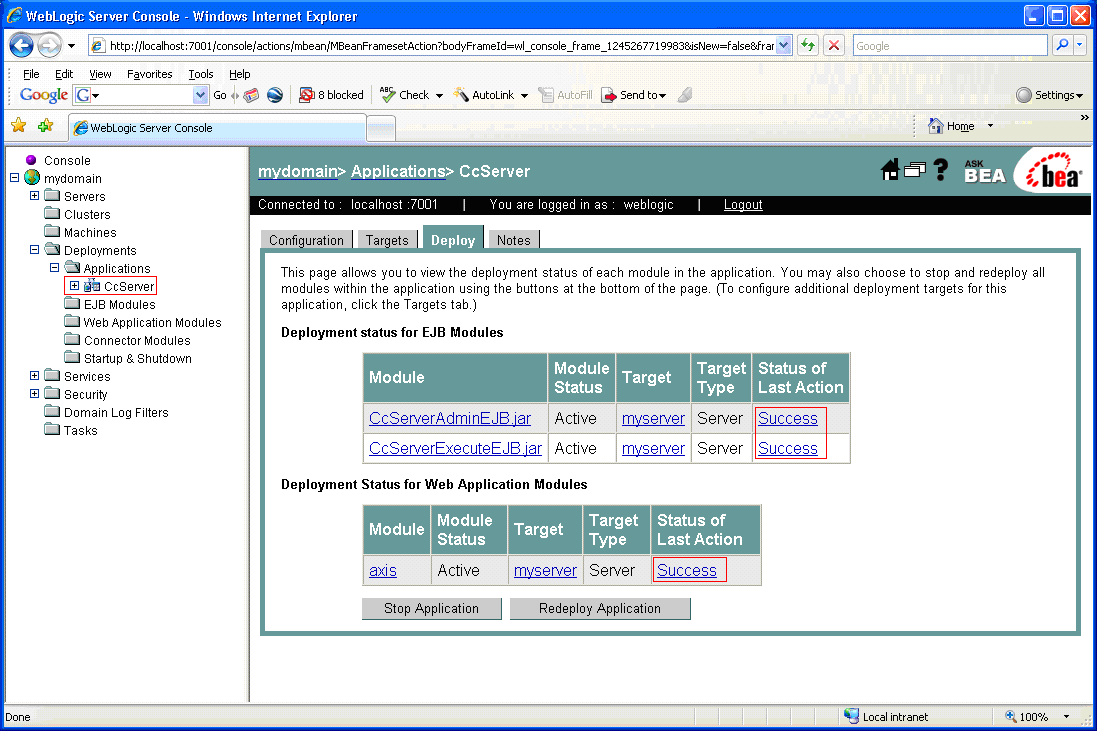Switch to the Configuration tab
The height and width of the screenshot is (733, 1099).
306,240
